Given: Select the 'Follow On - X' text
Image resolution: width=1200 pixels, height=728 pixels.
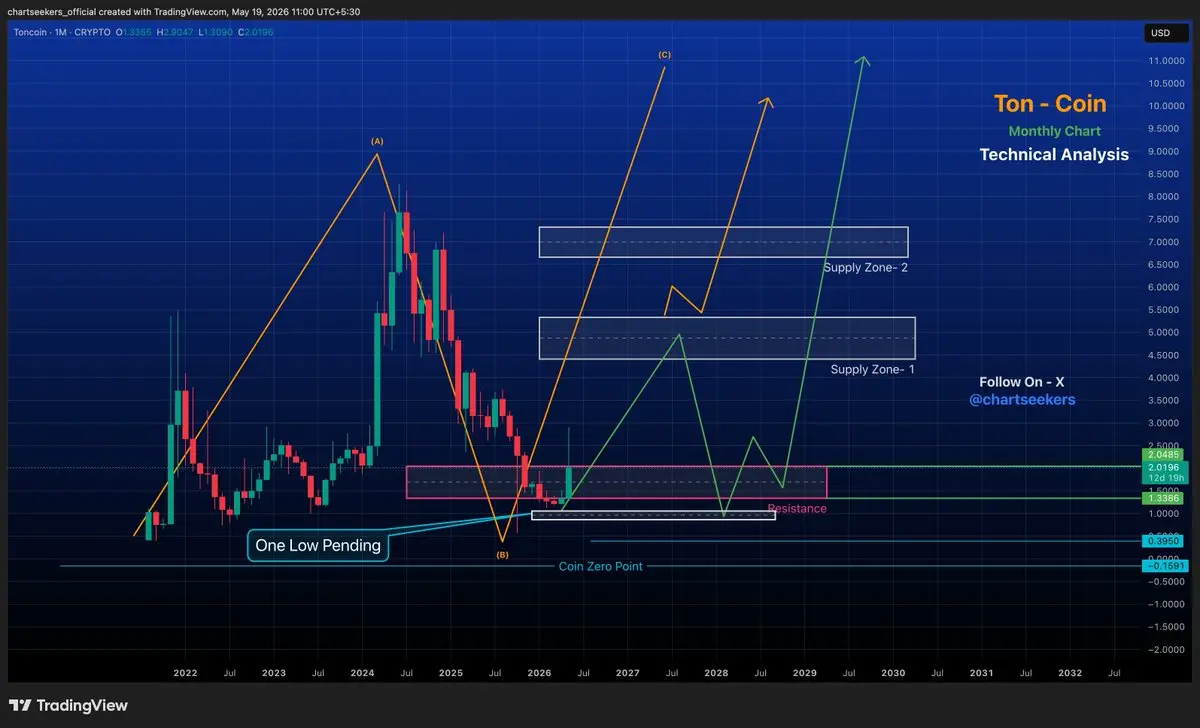Looking at the screenshot, I should click(1022, 382).
